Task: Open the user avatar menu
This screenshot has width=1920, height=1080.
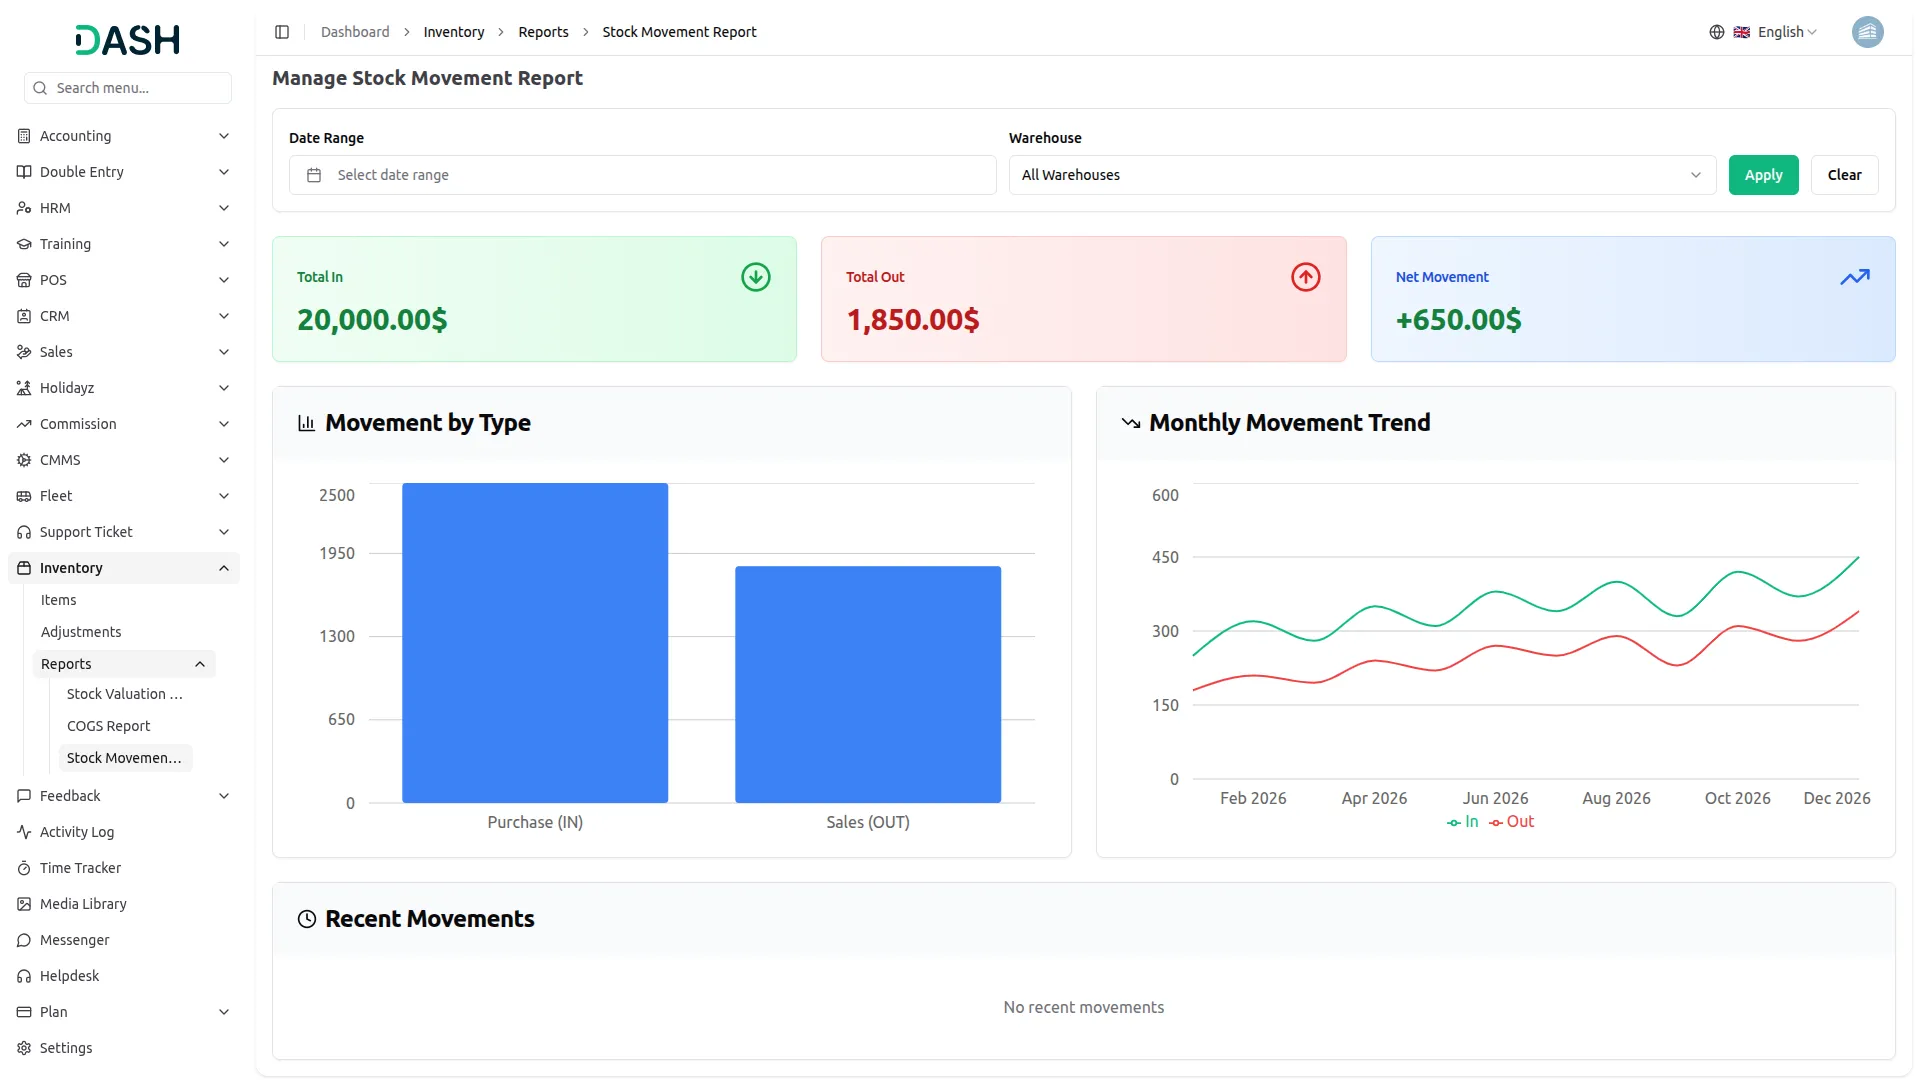Action: [x=1866, y=32]
